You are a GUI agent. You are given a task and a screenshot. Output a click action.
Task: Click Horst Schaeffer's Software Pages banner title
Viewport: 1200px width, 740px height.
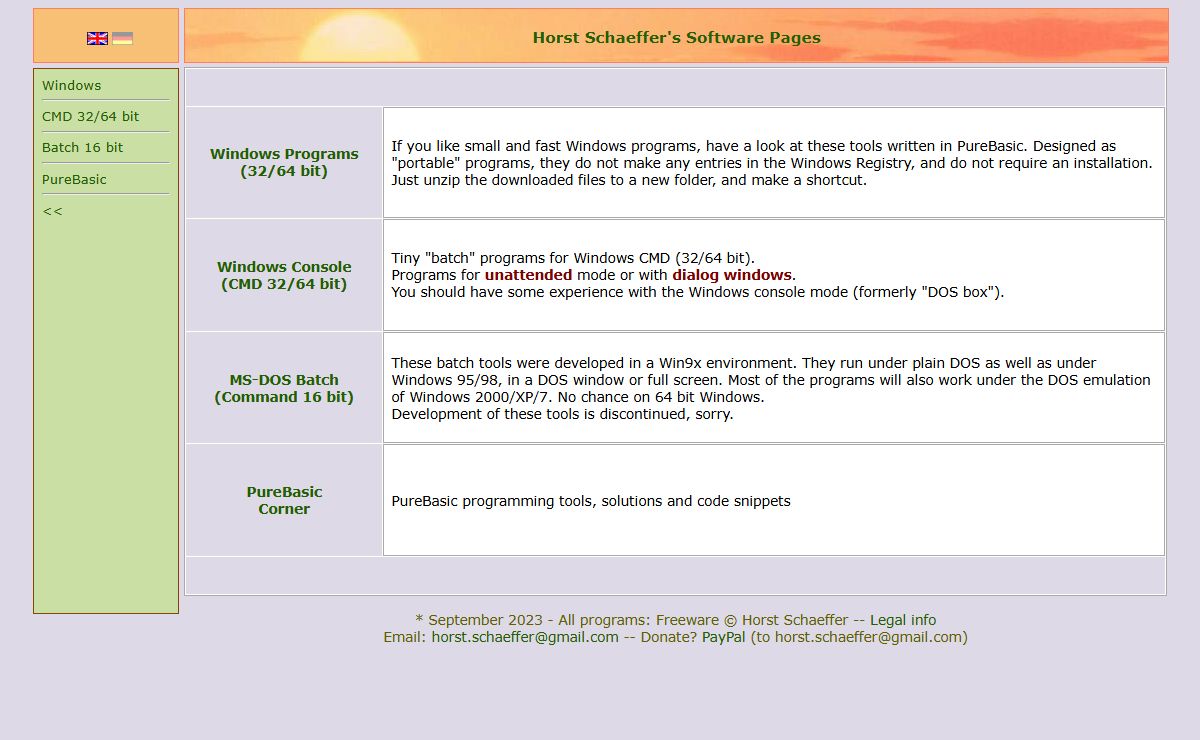(677, 38)
